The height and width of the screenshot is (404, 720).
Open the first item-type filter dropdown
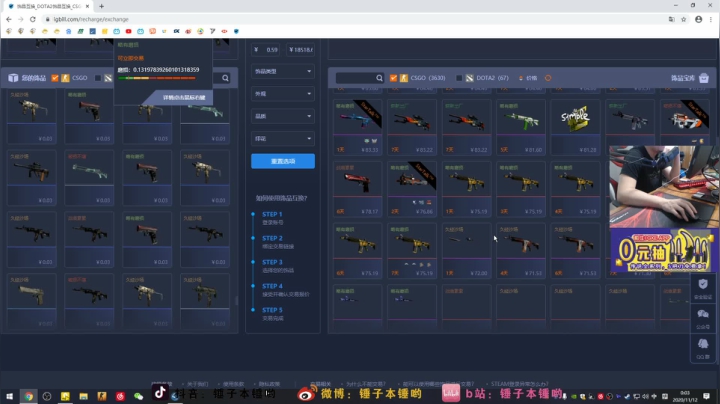pyautogui.click(x=283, y=71)
